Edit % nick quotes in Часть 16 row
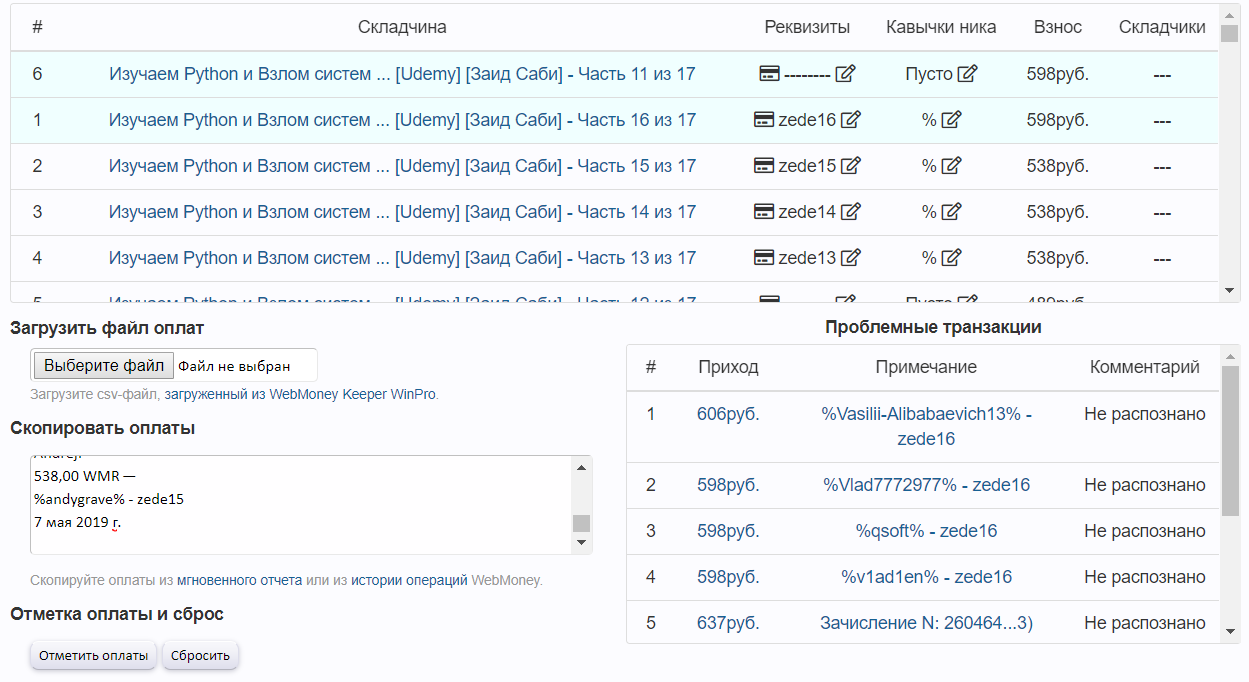The width and height of the screenshot is (1249, 682). point(951,120)
